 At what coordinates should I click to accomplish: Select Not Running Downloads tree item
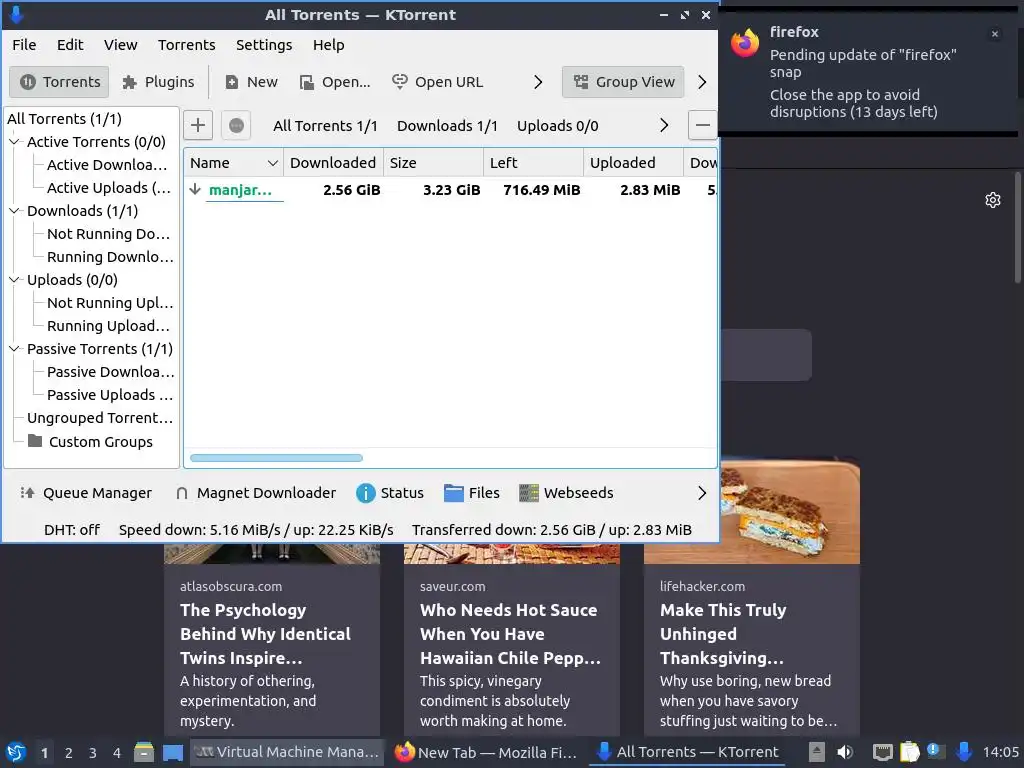tap(108, 234)
